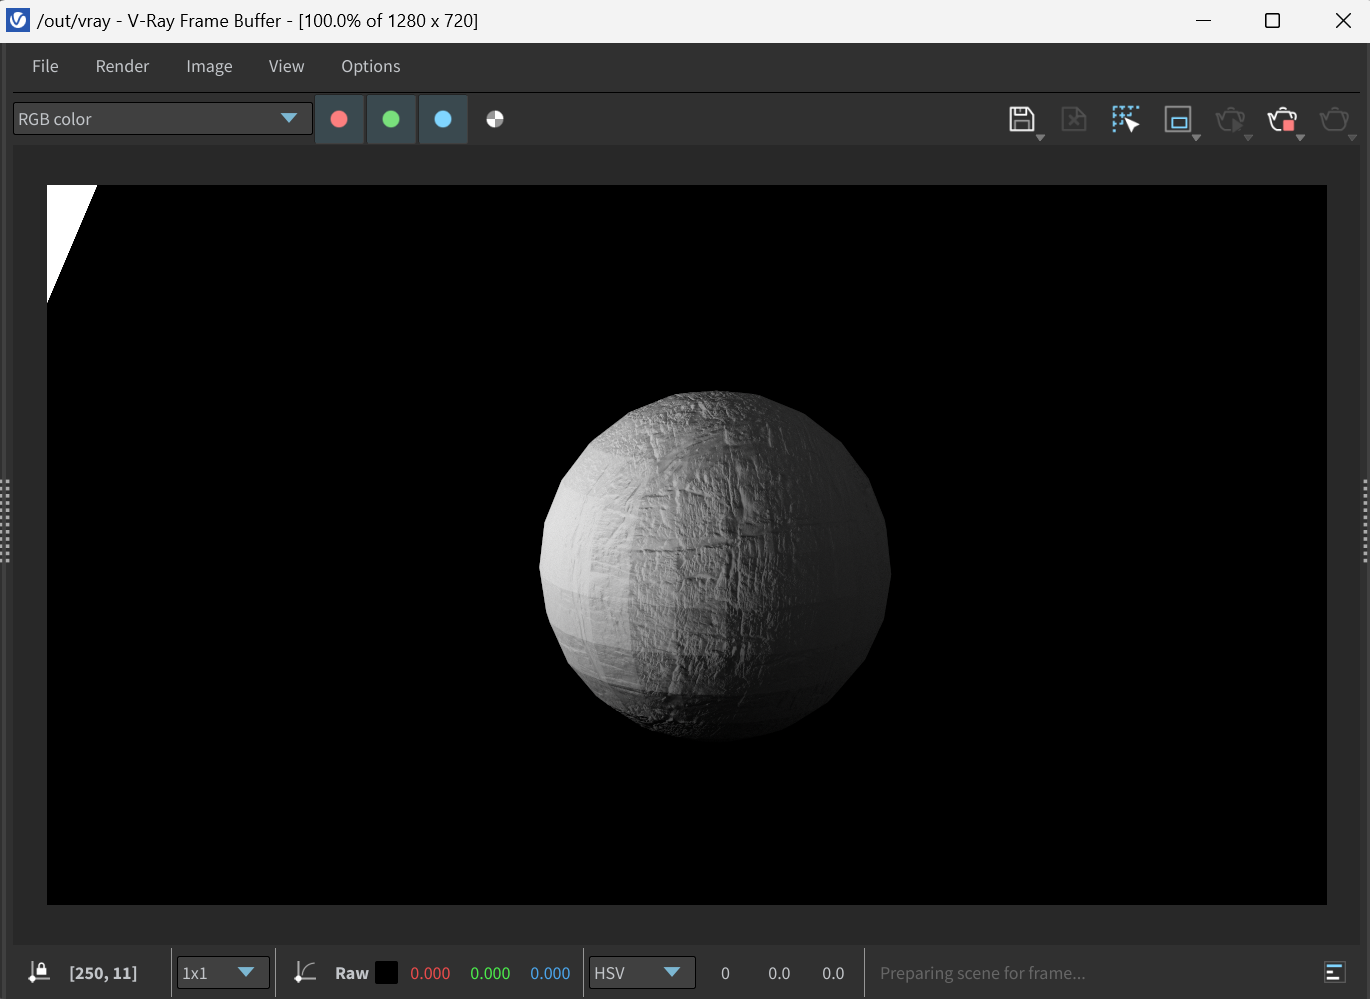This screenshot has width=1370, height=999.
Task: Click the Clear image icon
Action: click(x=1073, y=119)
